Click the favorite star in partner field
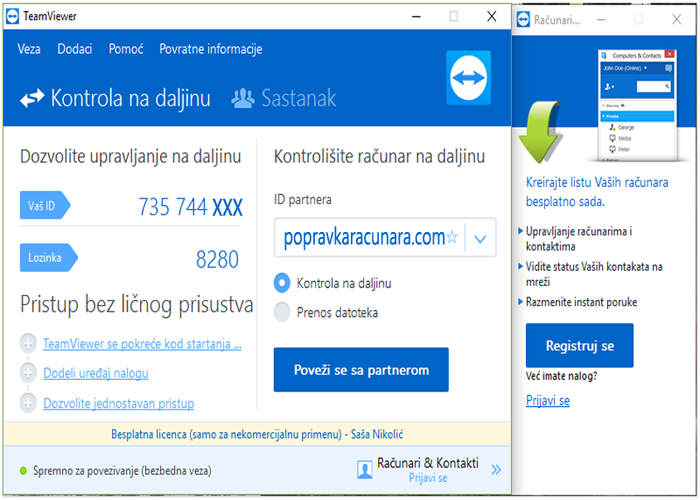Viewport: 700px width, 500px height. (452, 237)
